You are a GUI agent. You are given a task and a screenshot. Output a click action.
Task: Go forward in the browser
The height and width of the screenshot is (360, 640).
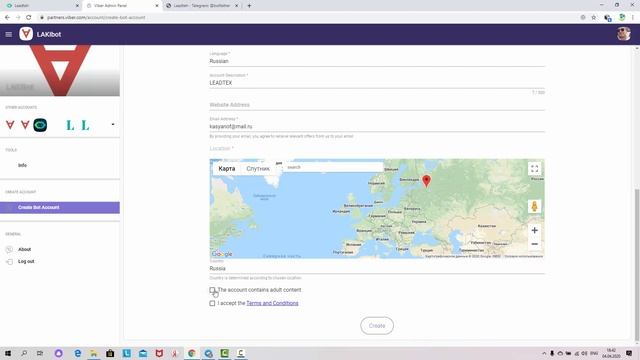[x=18, y=18]
